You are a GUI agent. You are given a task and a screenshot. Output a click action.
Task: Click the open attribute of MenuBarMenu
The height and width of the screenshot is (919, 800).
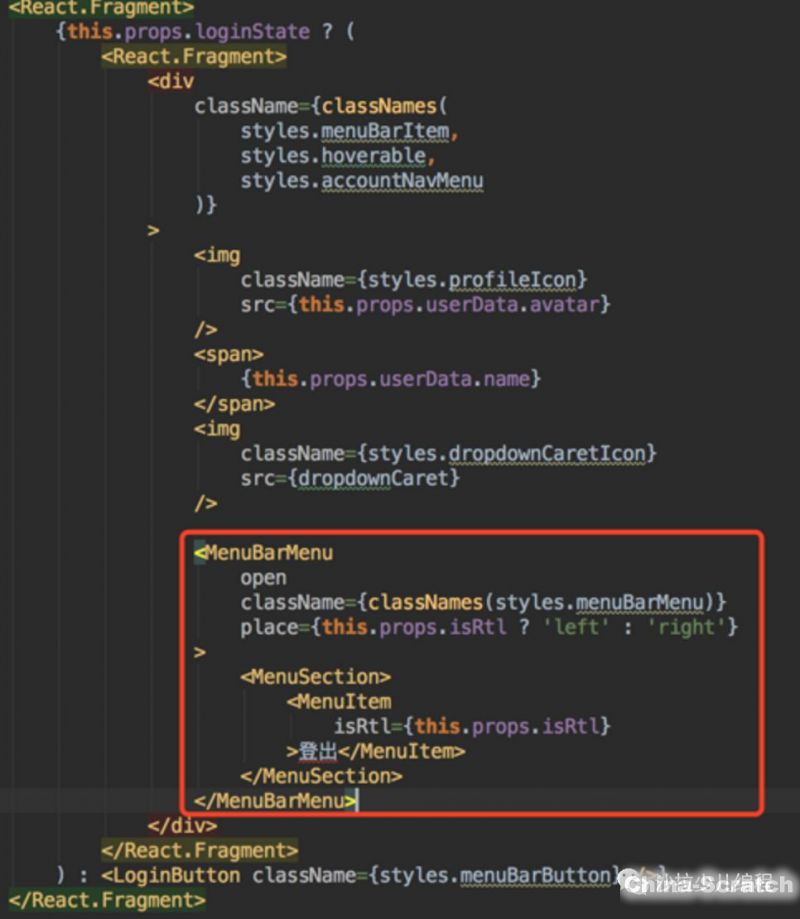pos(263,578)
